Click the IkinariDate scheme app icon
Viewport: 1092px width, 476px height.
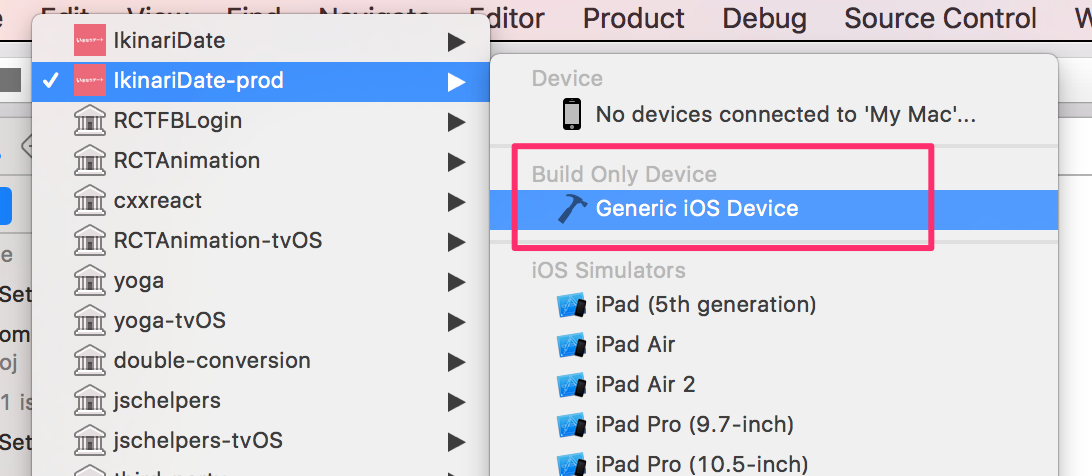pyautogui.click(x=90, y=41)
